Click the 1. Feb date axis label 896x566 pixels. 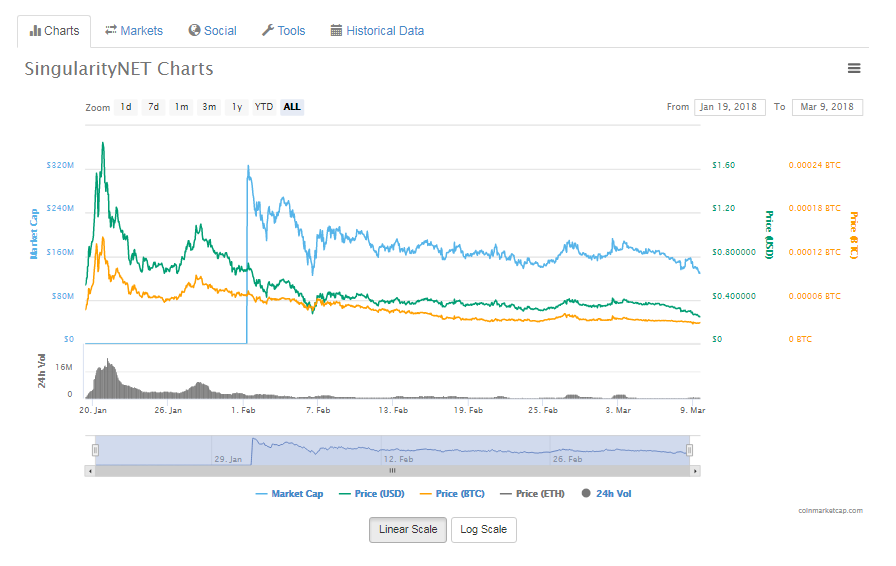point(243,410)
